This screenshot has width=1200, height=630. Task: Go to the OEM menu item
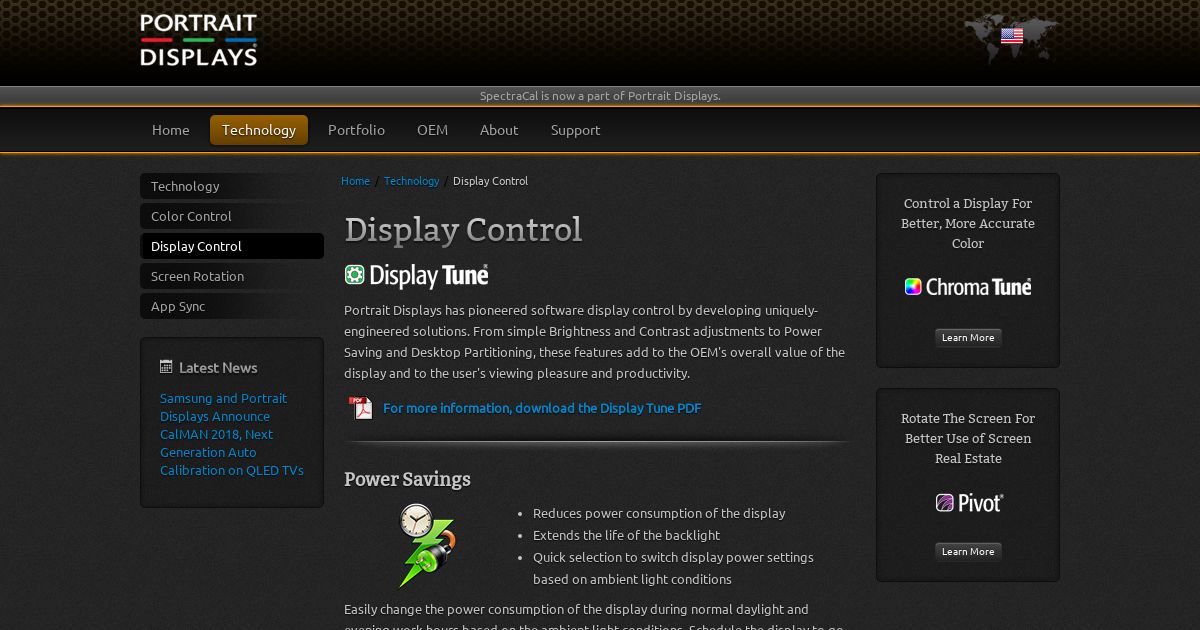432,130
